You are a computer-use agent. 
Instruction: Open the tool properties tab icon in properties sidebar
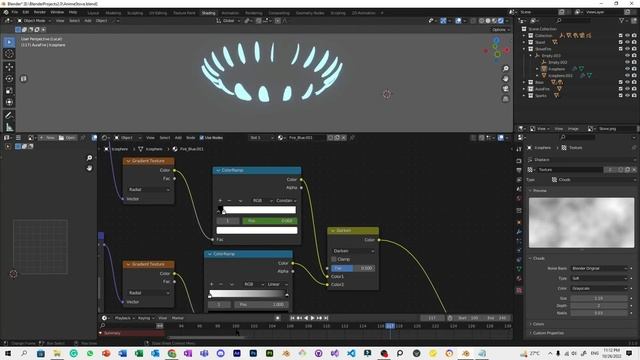(x=519, y=150)
